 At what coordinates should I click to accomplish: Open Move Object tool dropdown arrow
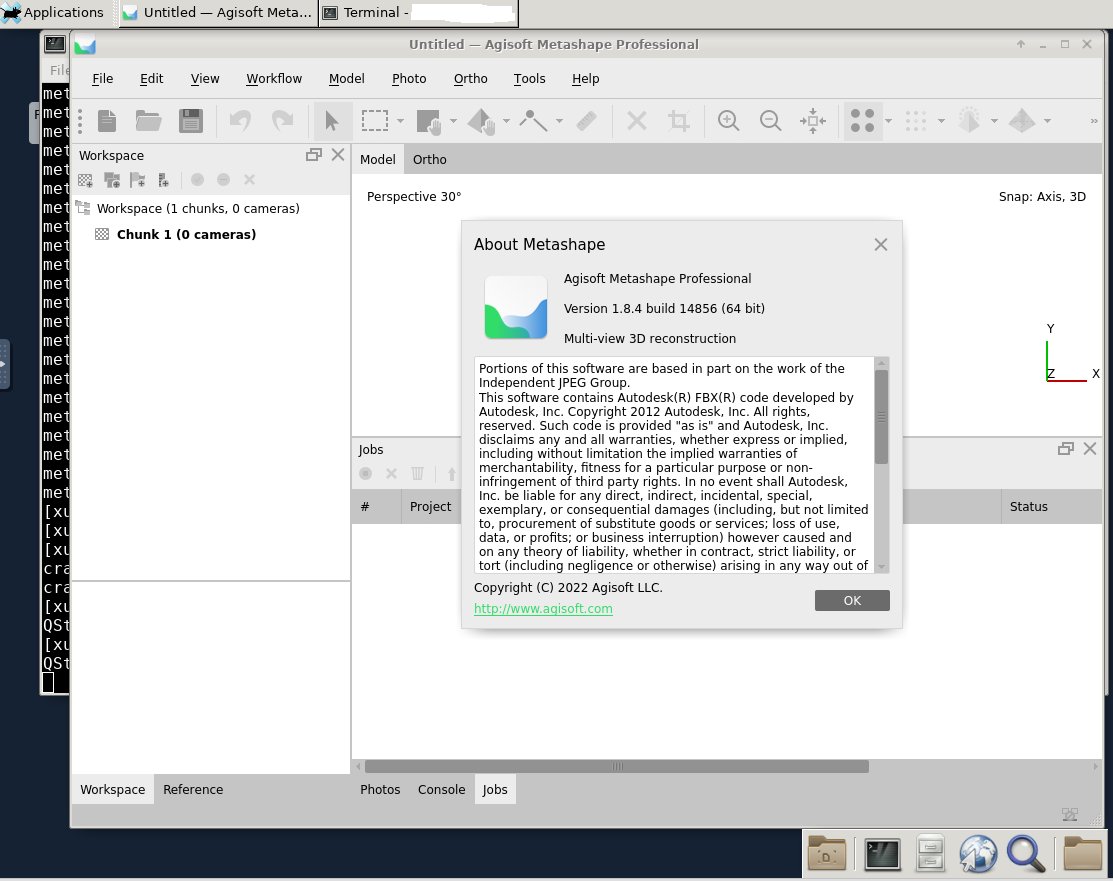506,121
